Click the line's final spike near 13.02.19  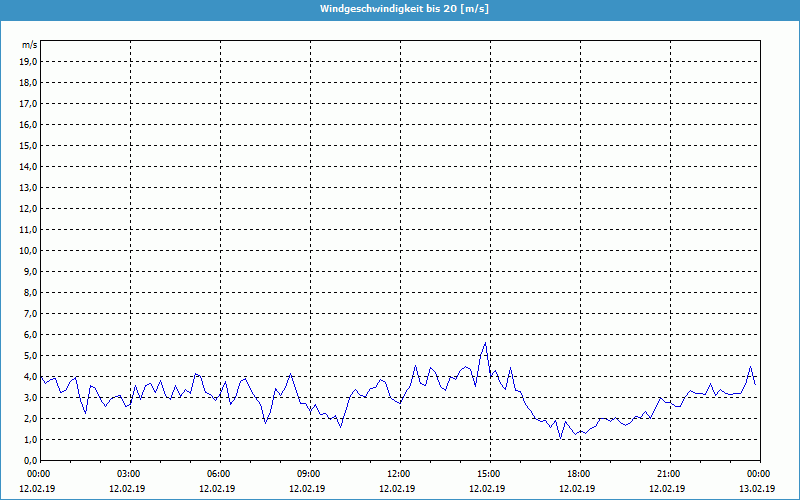751,366
